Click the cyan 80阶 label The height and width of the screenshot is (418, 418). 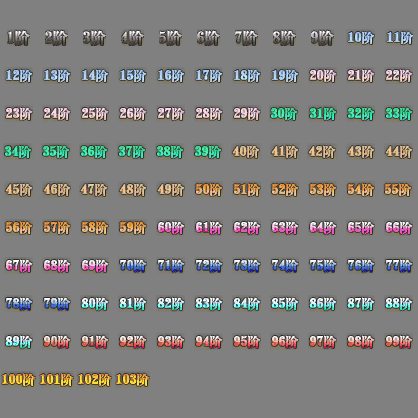tap(94, 304)
